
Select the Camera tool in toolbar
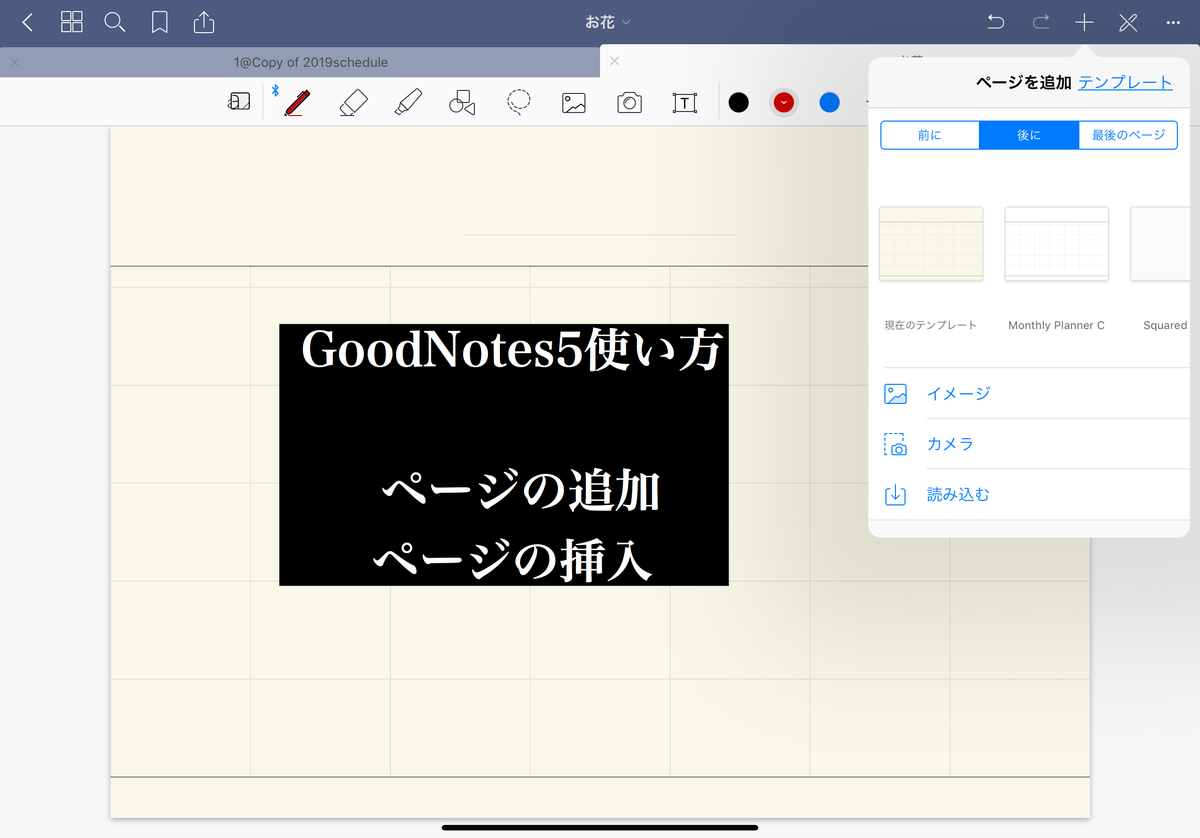click(629, 102)
